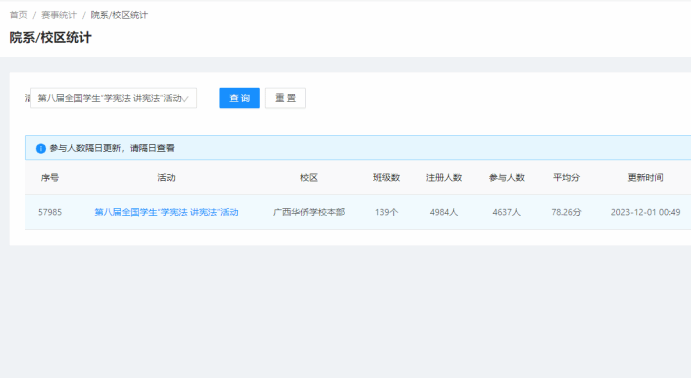The image size is (692, 378).
Task: Select the 注册人数 column header
Action: click(x=444, y=178)
